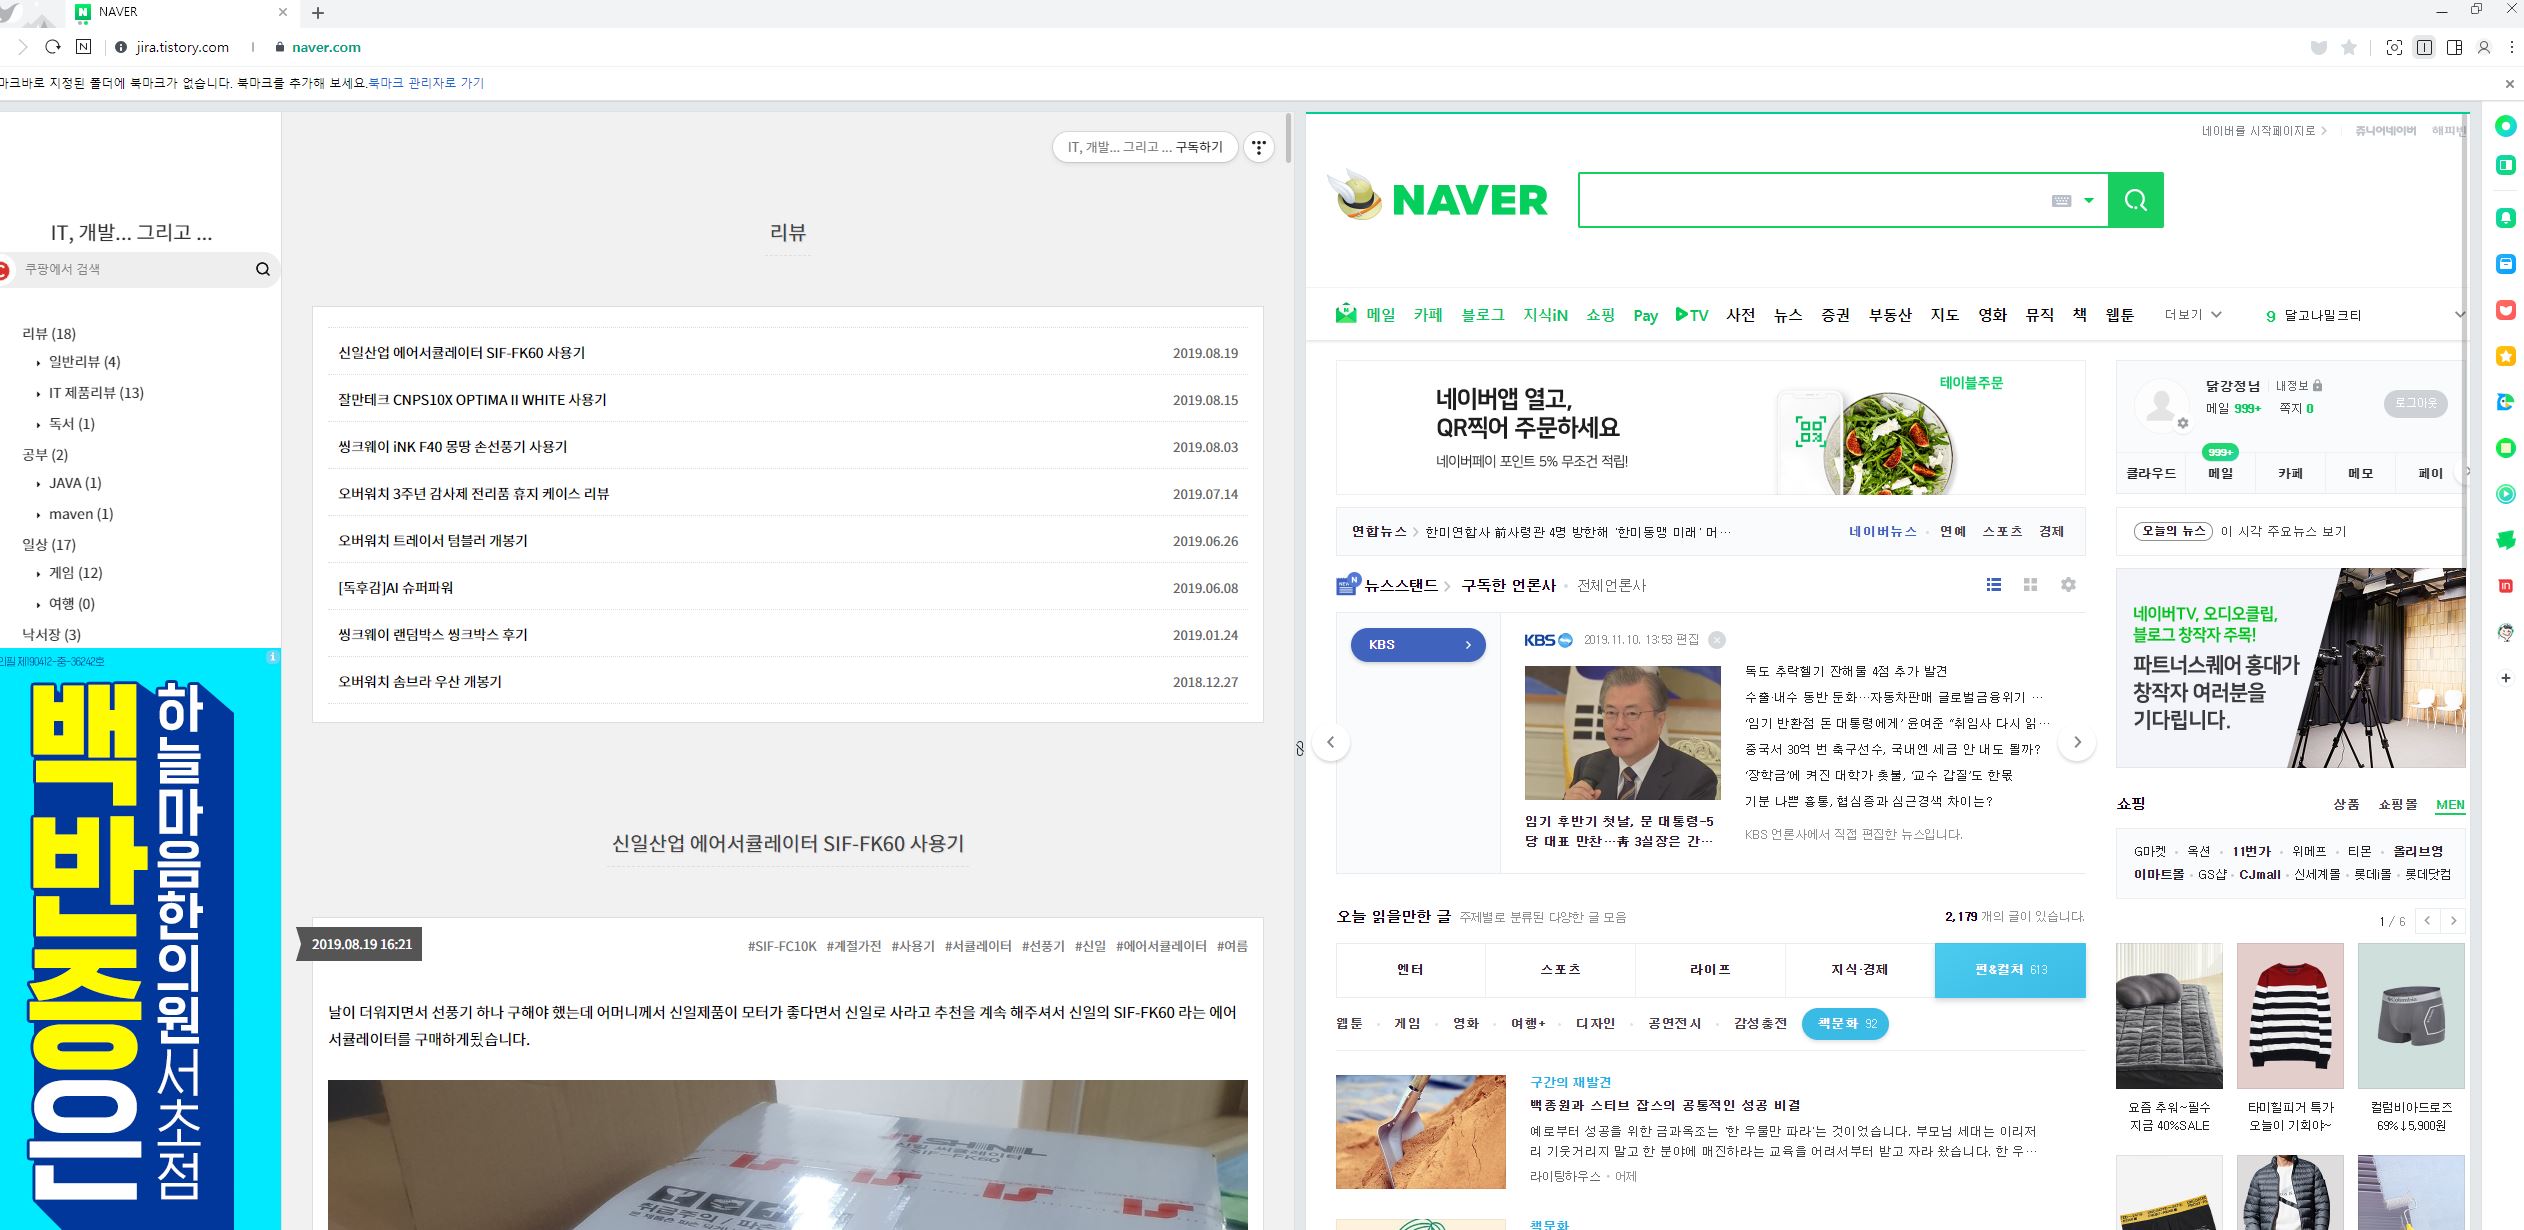Image resolution: width=2524 pixels, height=1230 pixels.
Task: Click the screen capture toolbar icon
Action: point(2394,47)
